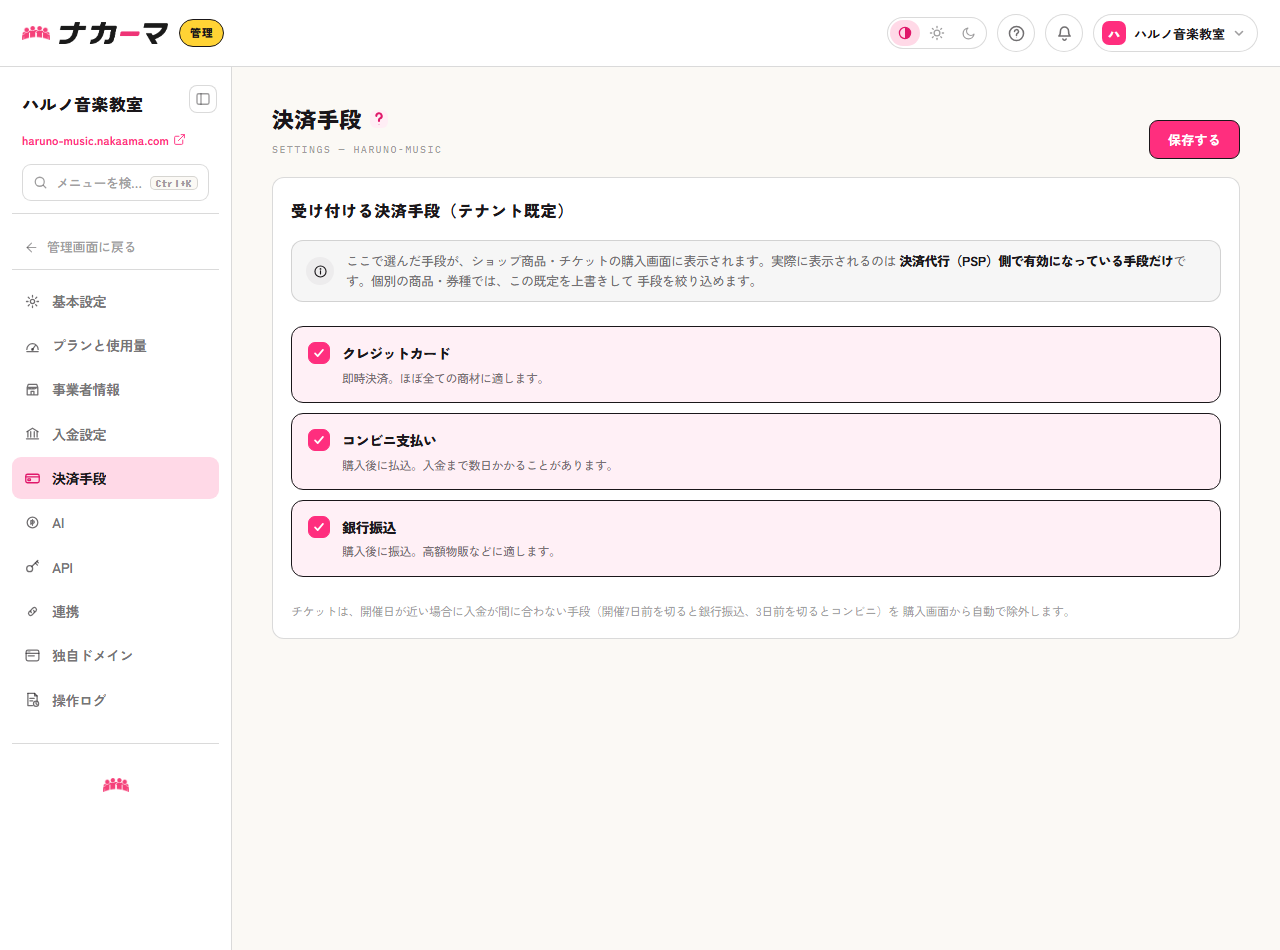This screenshot has height=950, width=1280.
Task: Click the pink people logo at the sidebar bottom
Action: [x=116, y=785]
